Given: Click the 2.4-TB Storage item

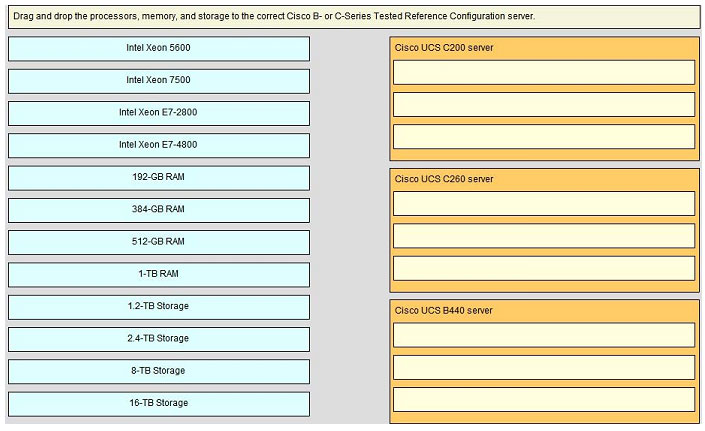Looking at the screenshot, I should (159, 339).
